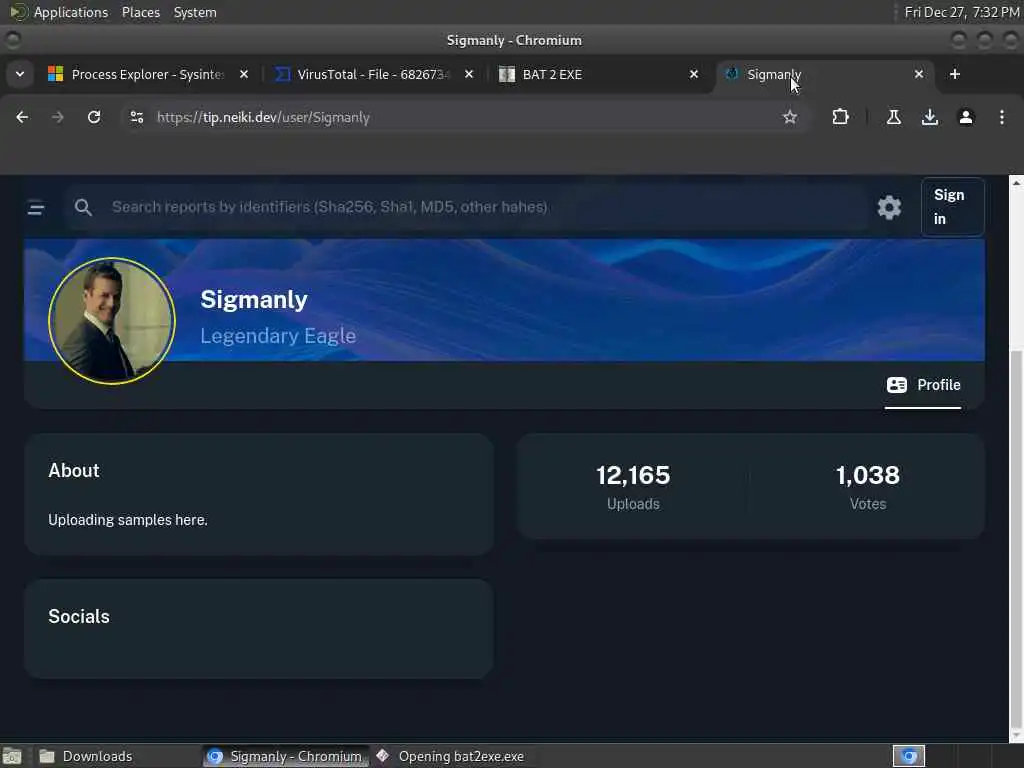The height and width of the screenshot is (768, 1024).
Task: Open the gear settings icon
Action: (889, 208)
